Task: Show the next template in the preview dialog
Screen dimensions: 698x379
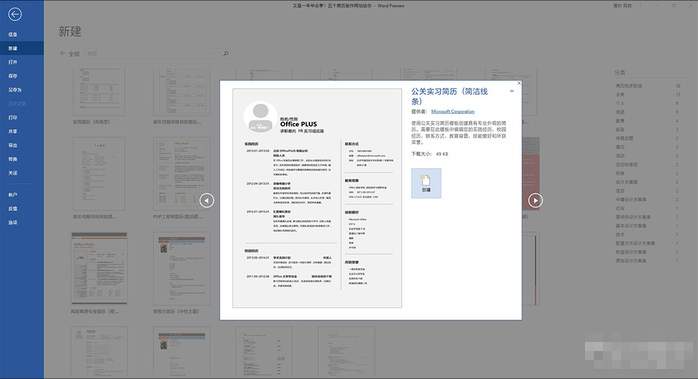Action: point(535,200)
